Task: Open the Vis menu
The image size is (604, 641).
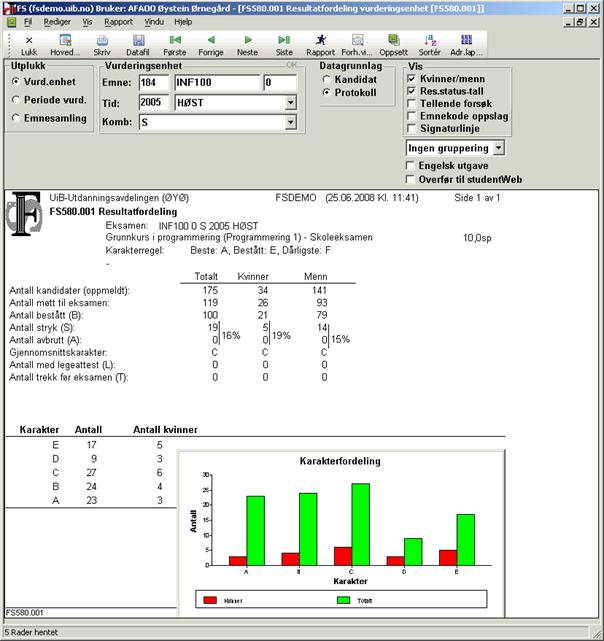Action: [x=88, y=22]
